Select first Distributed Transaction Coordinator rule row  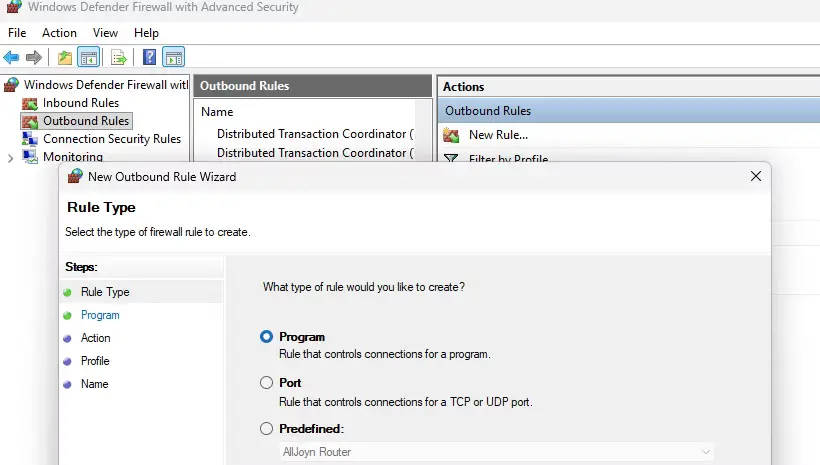pyautogui.click(x=315, y=134)
